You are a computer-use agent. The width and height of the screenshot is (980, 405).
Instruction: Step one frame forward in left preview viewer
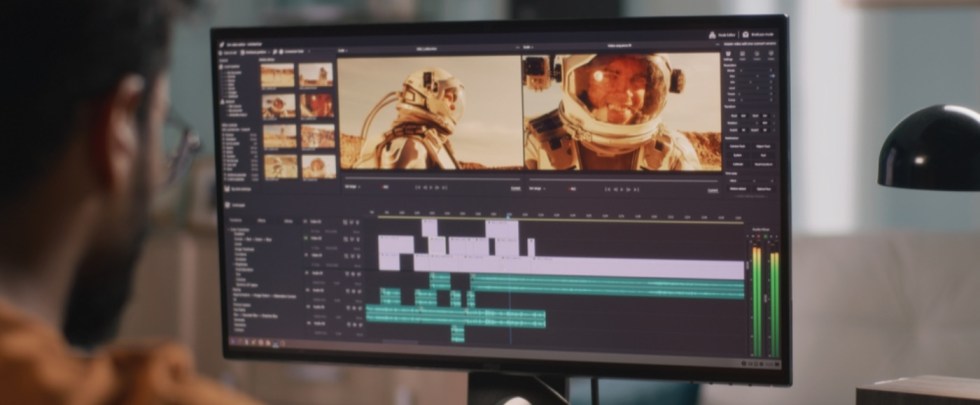(438, 187)
